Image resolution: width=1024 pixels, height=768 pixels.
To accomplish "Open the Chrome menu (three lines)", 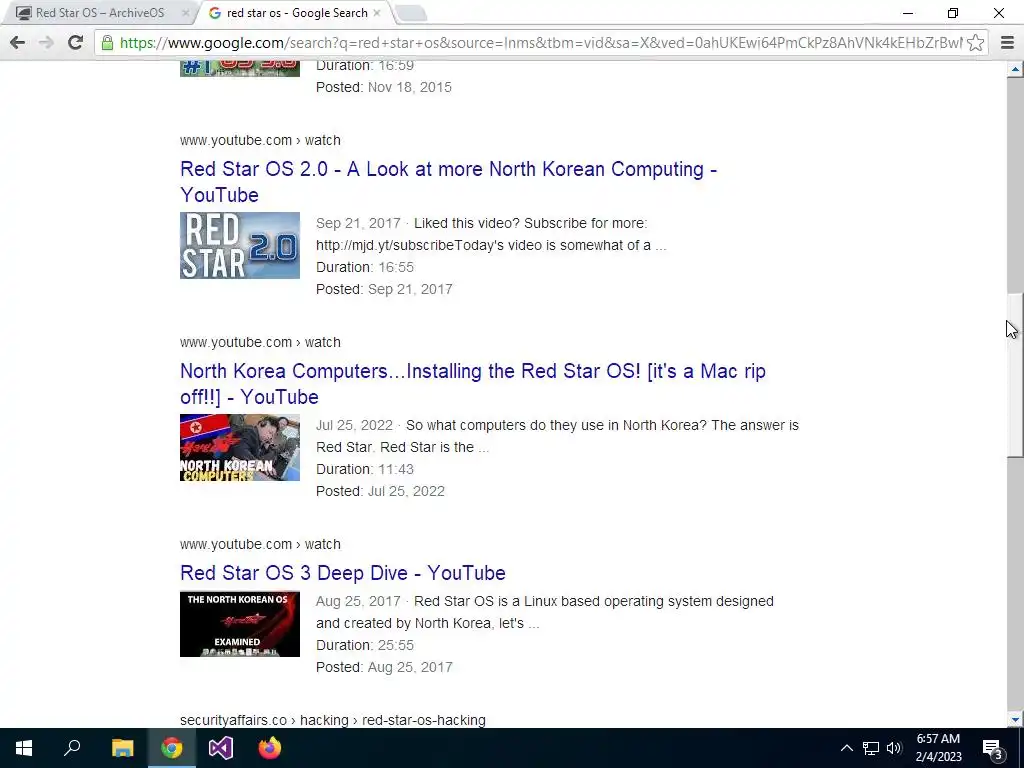I will point(1007,42).
